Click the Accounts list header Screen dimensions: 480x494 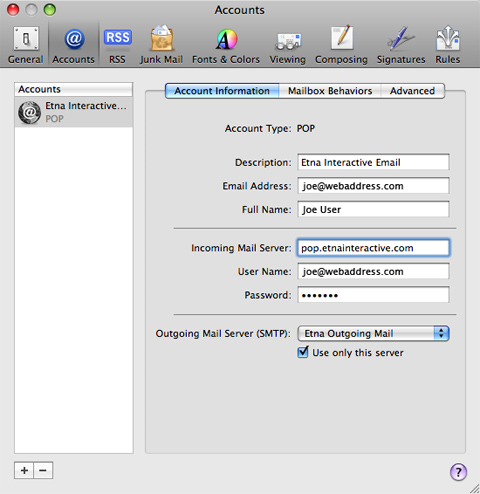click(x=74, y=89)
